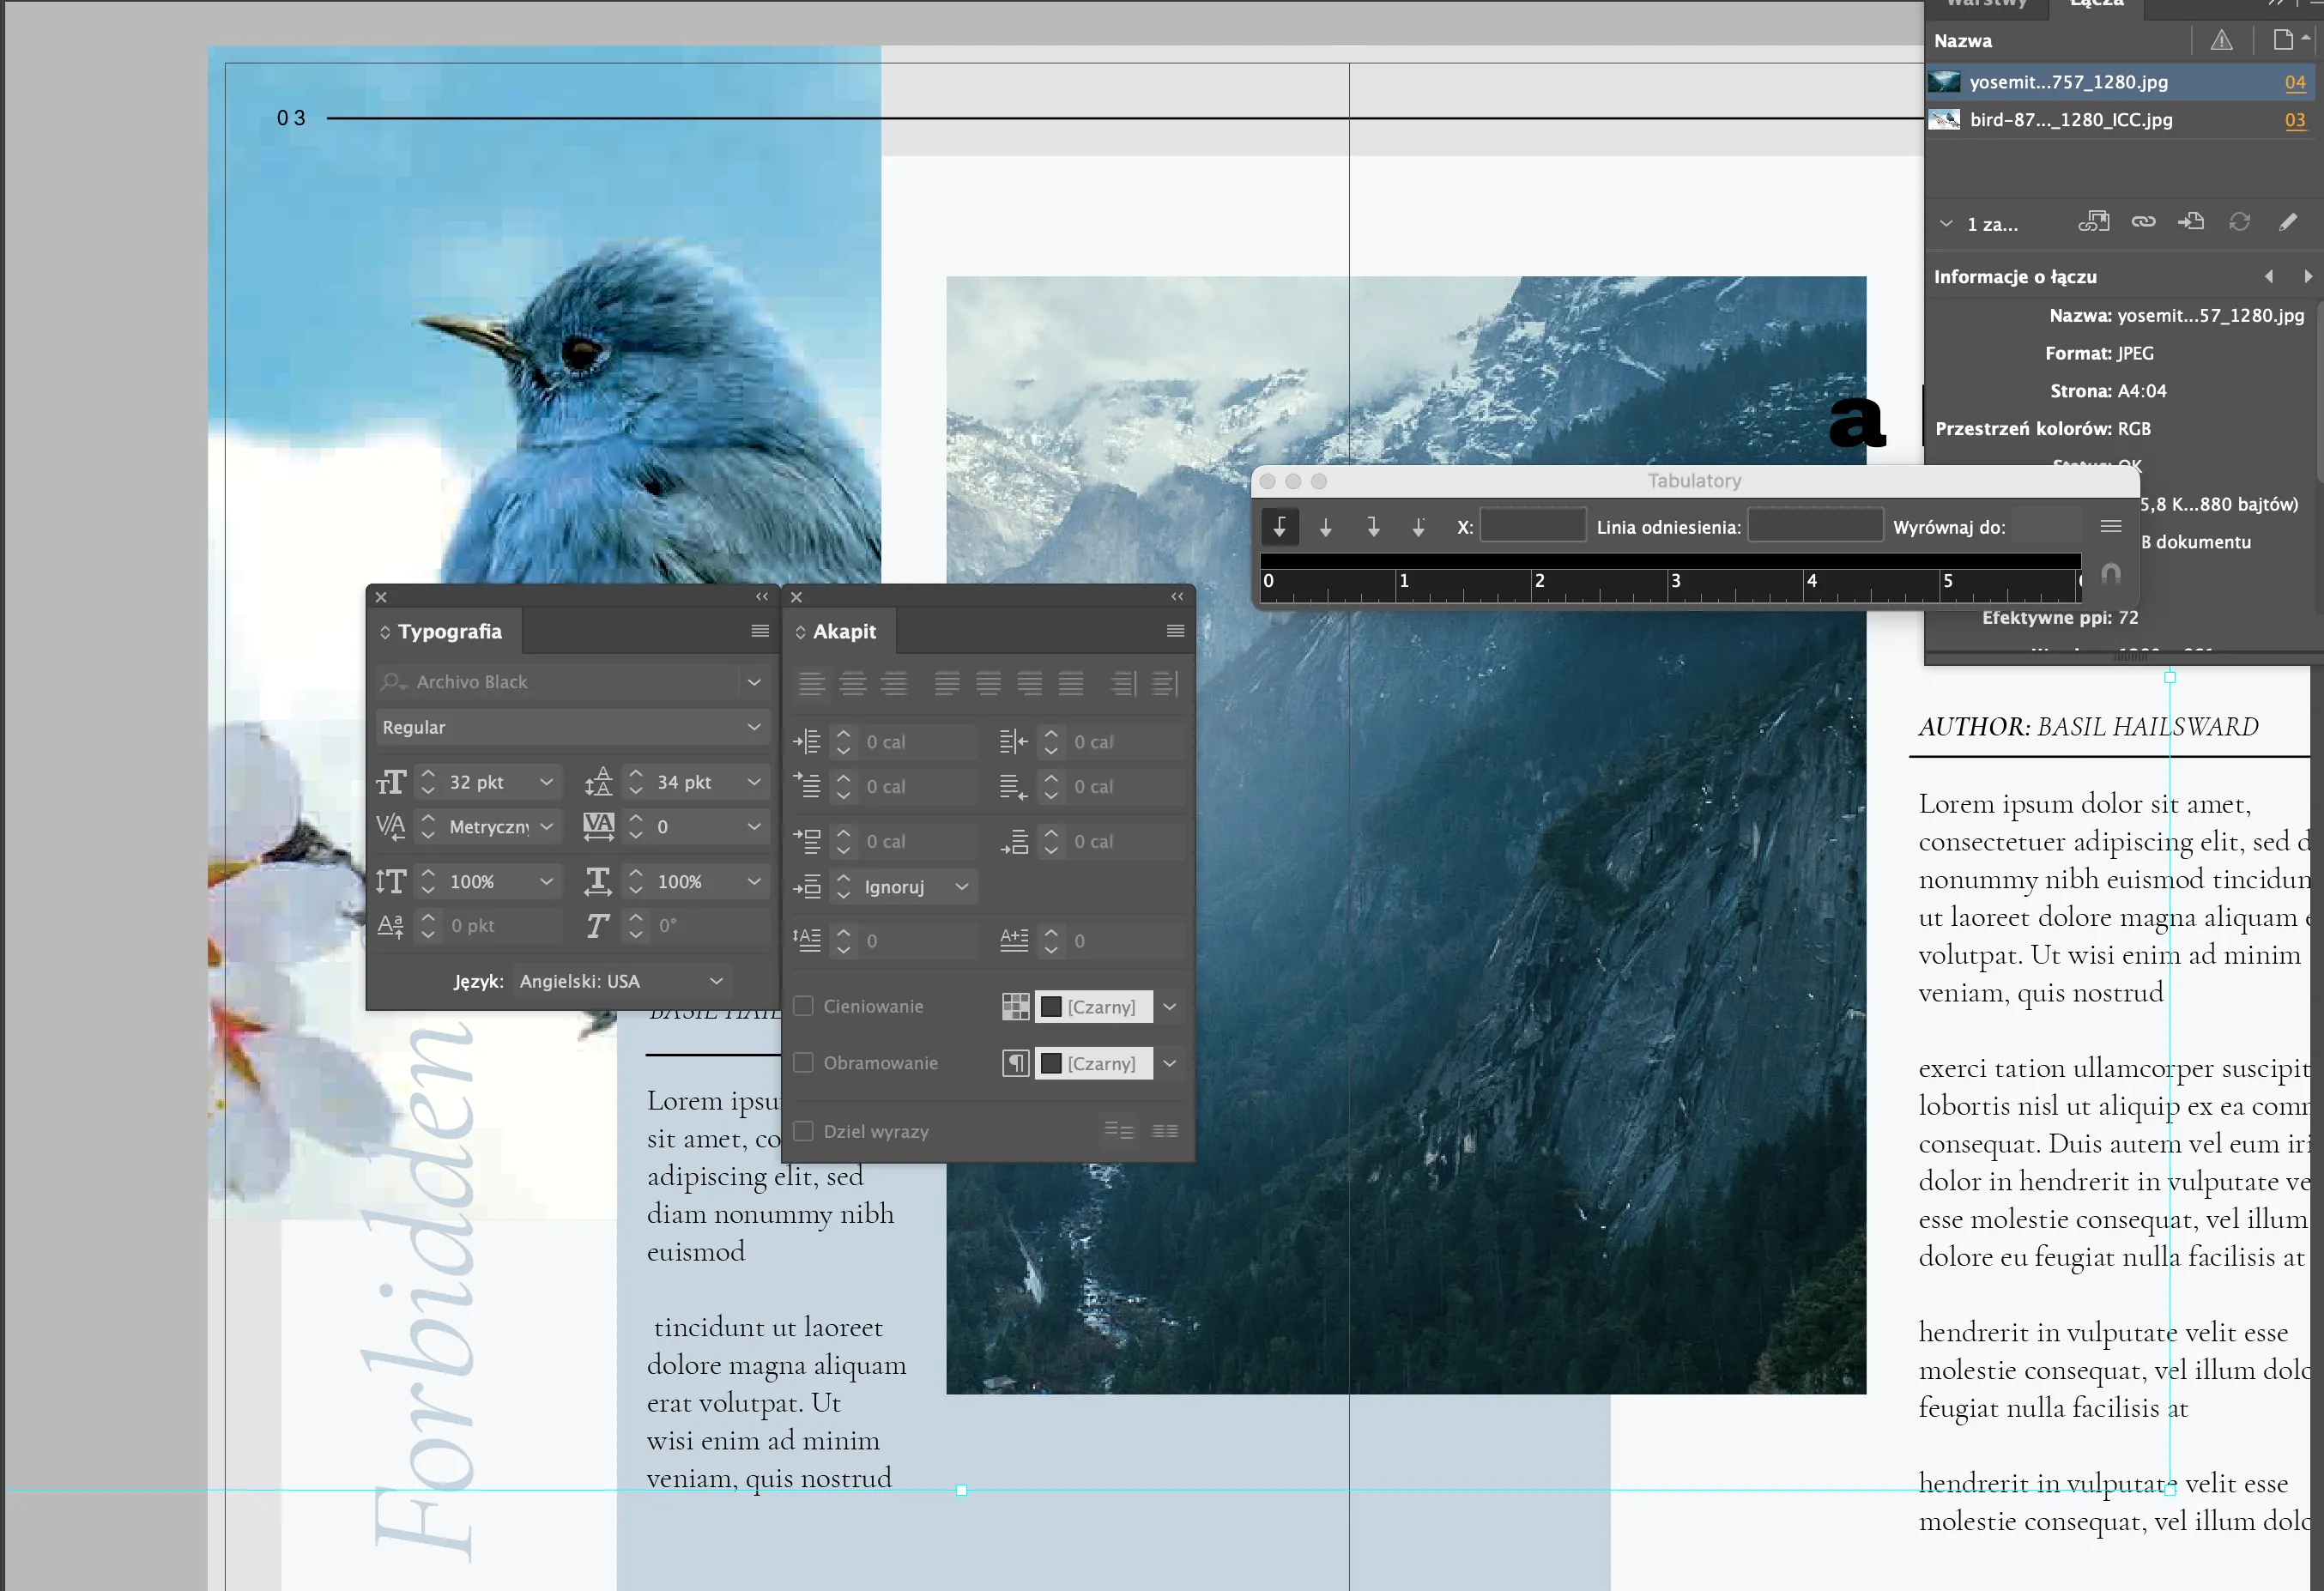Open the Typografia panel menu icon

pos(760,631)
